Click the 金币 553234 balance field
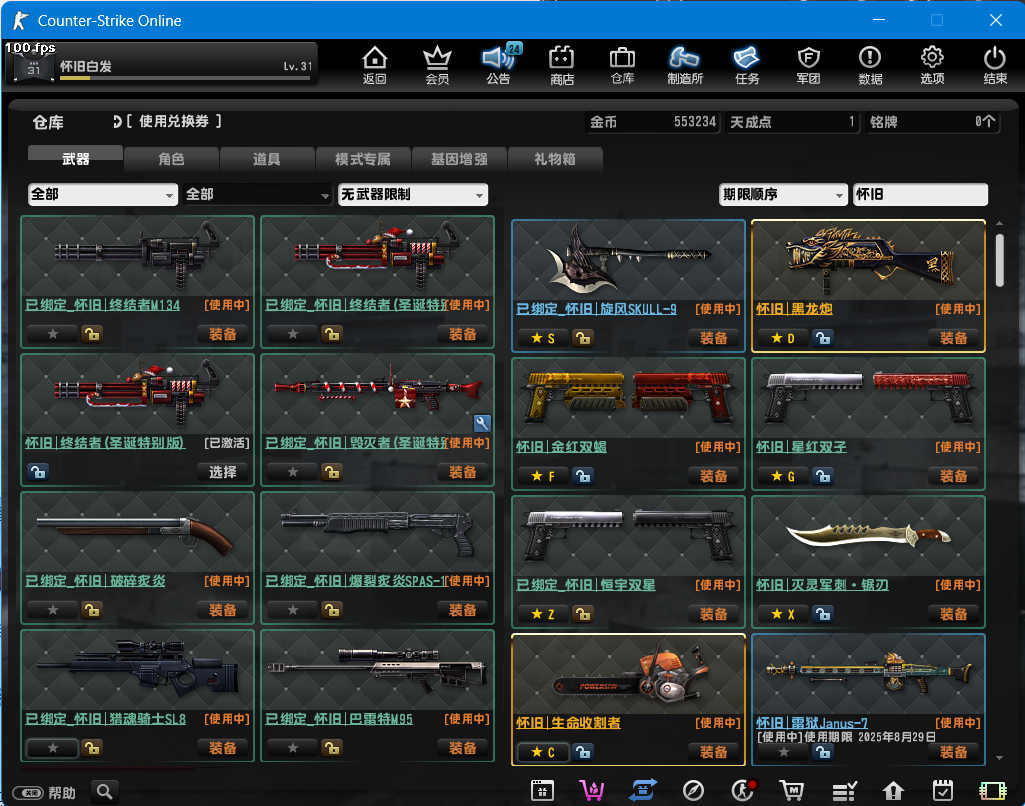Screen dimensions: 1025x806 [x=652, y=122]
